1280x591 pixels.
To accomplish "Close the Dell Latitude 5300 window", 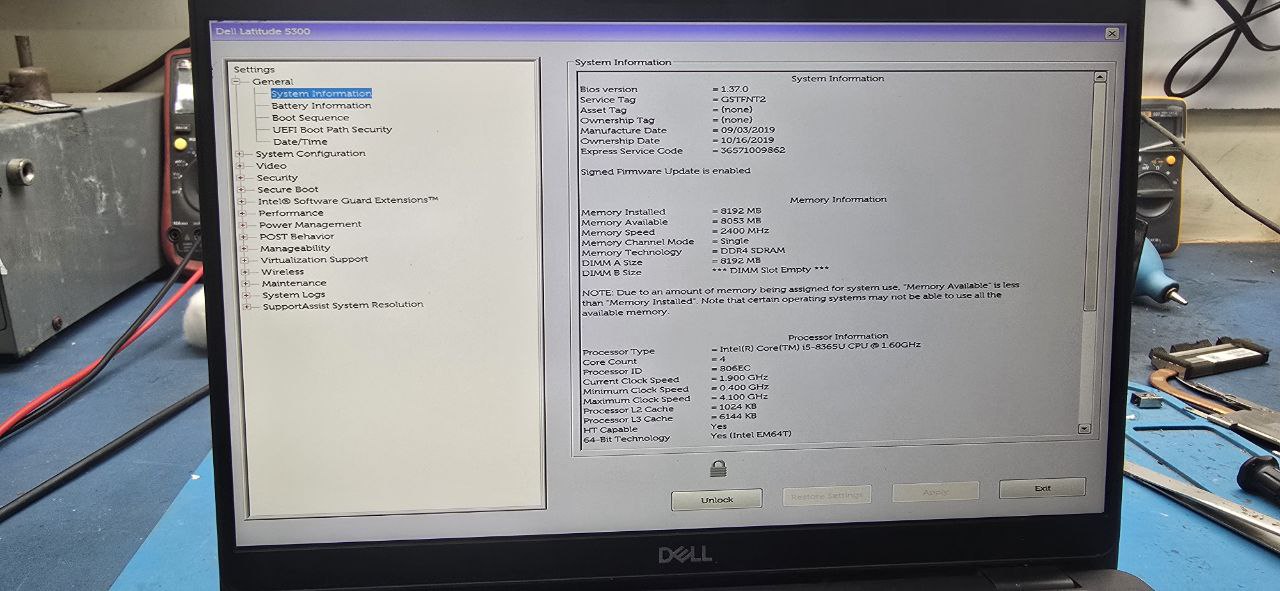I will (x=1112, y=33).
